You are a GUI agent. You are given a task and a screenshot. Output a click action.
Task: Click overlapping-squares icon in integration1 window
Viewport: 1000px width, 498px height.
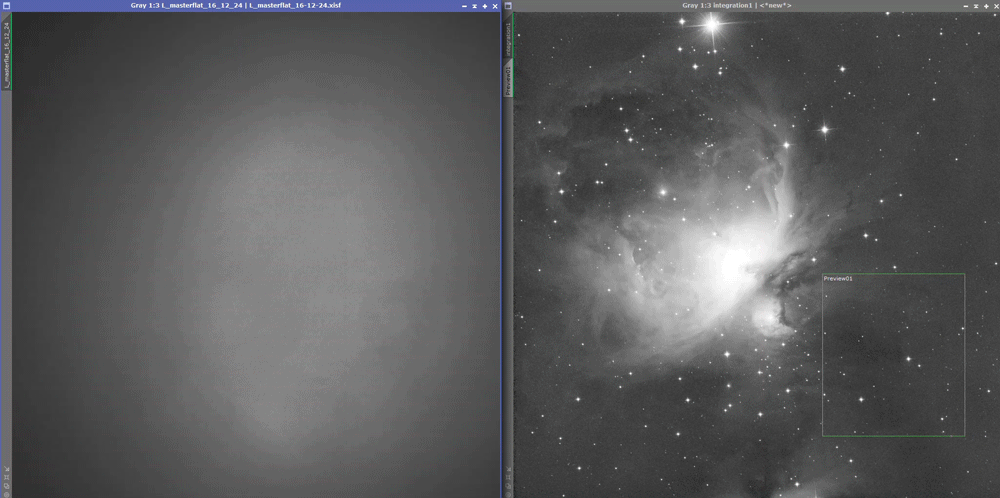tap(508, 486)
